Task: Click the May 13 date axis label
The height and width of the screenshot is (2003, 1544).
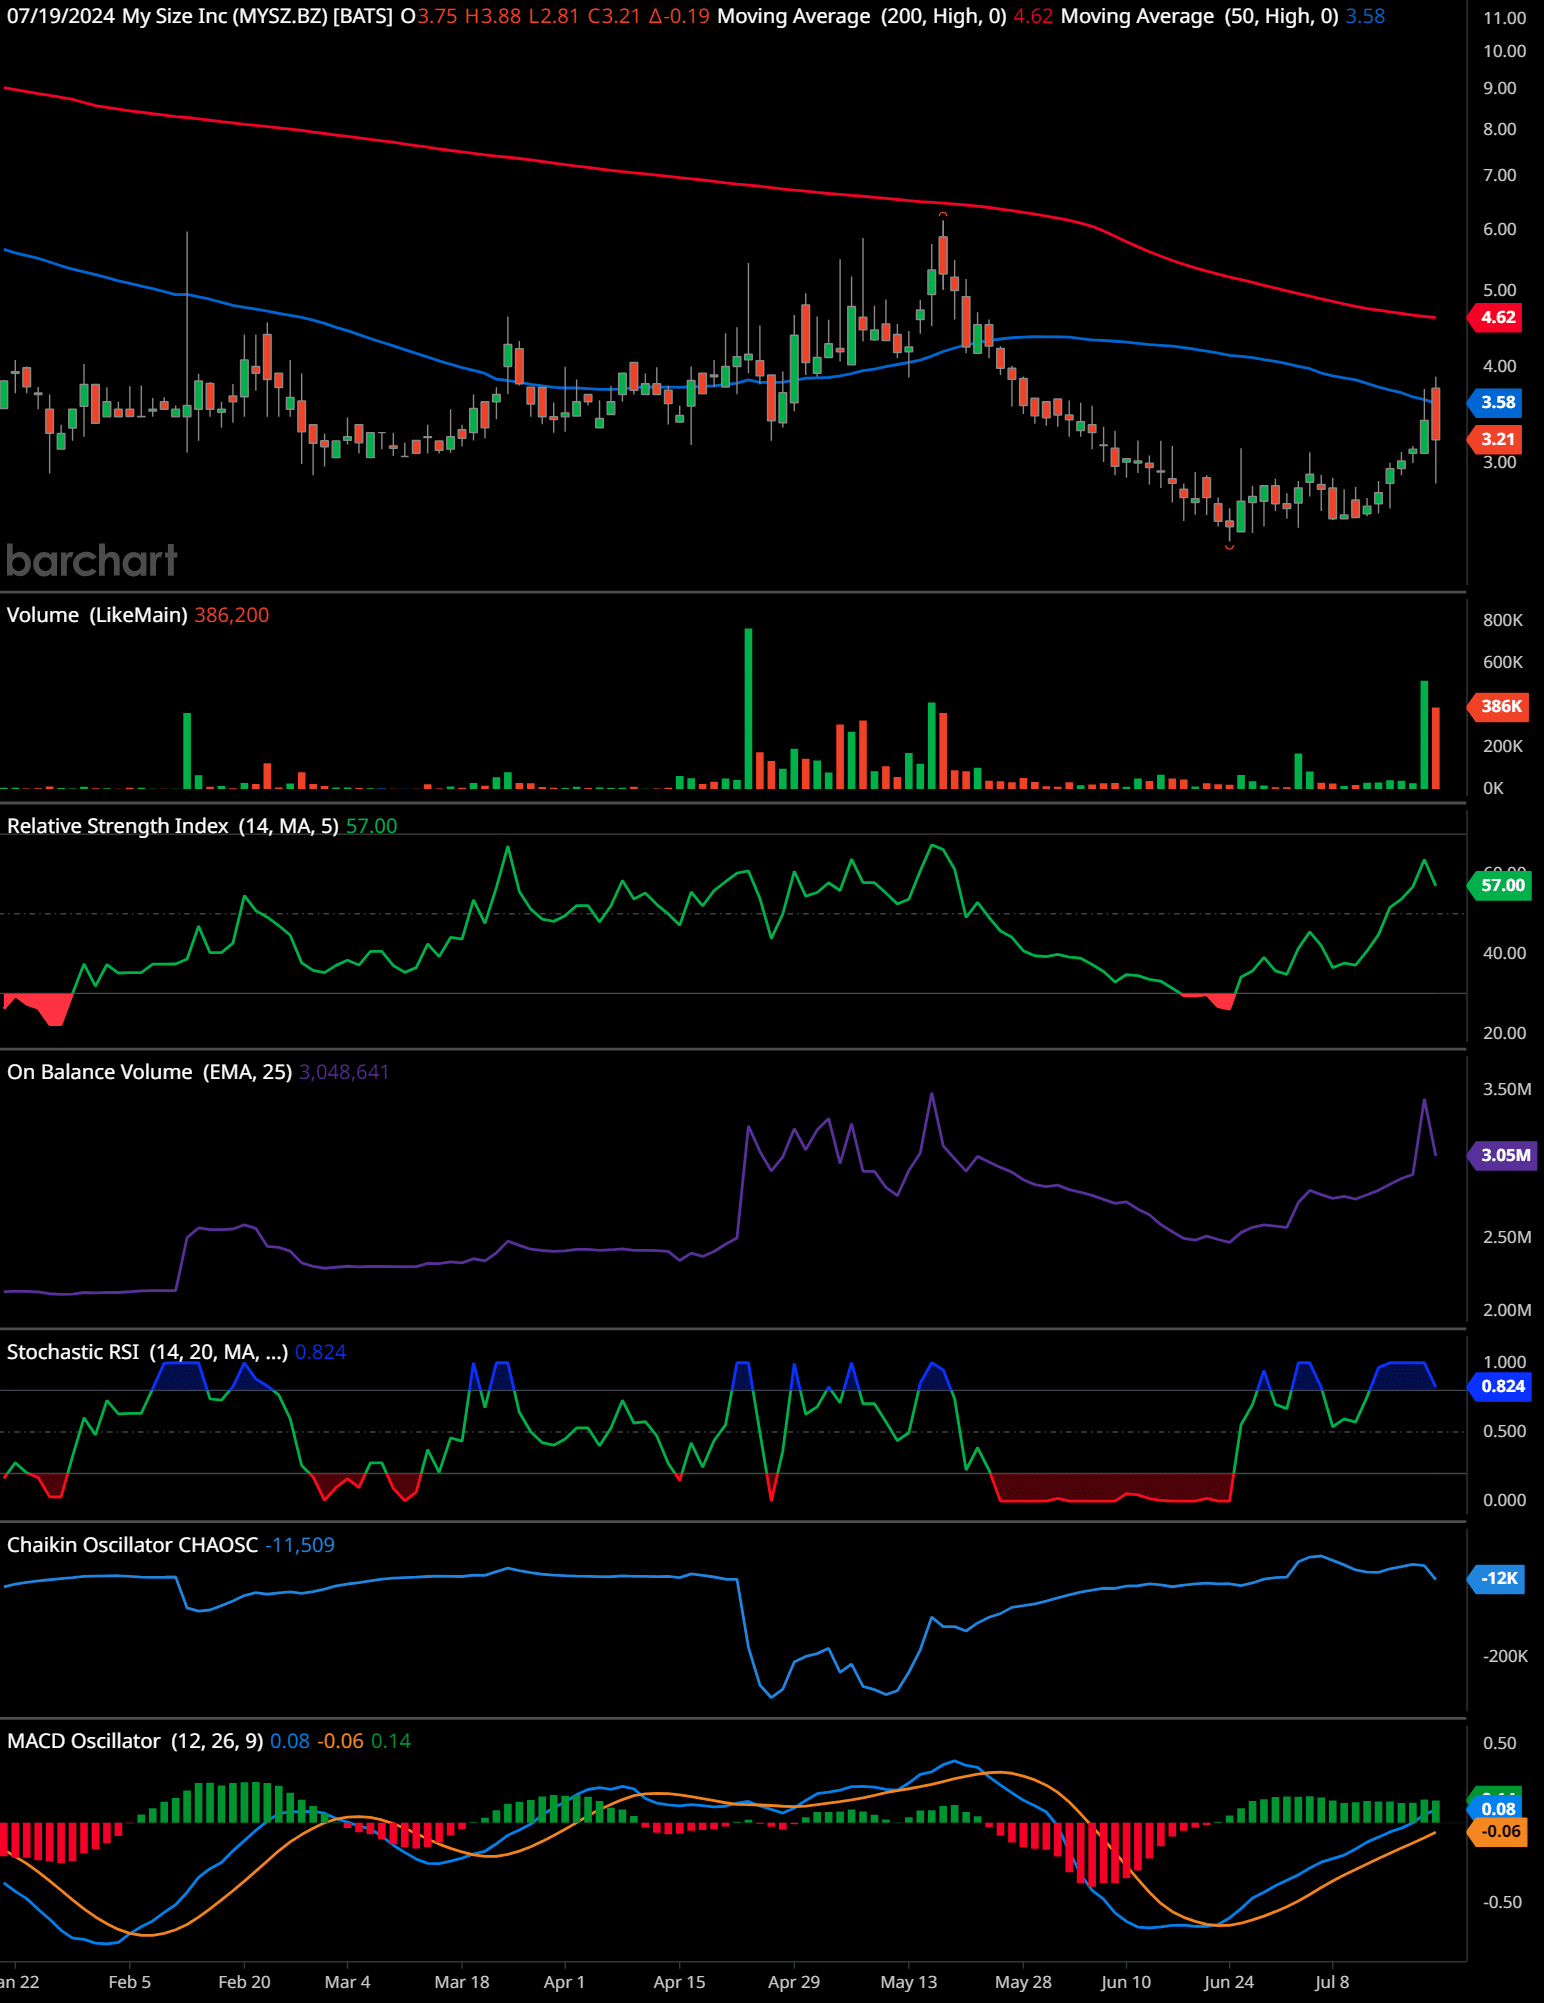Action: pos(909,1982)
